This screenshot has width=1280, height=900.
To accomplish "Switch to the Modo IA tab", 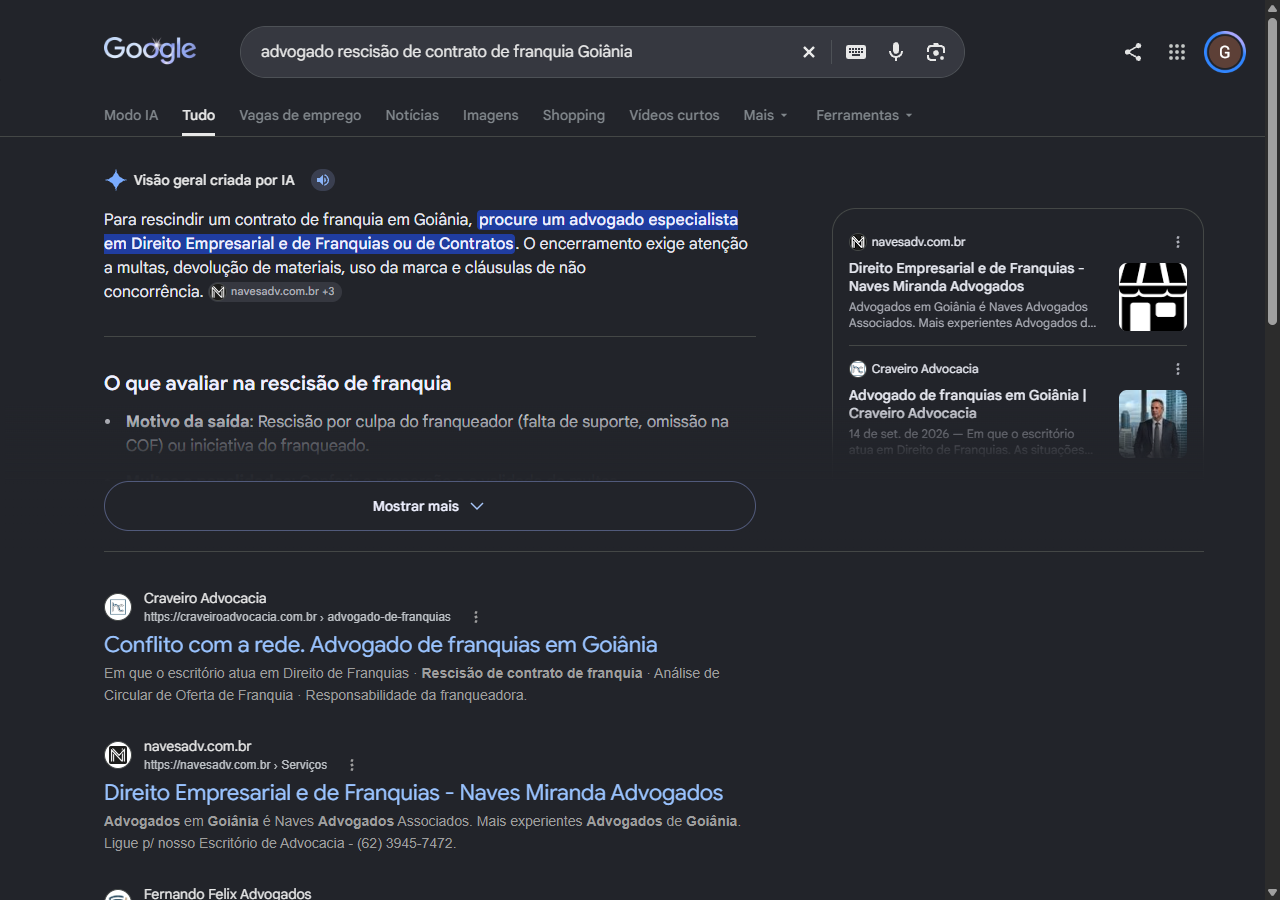I will pyautogui.click(x=131, y=115).
